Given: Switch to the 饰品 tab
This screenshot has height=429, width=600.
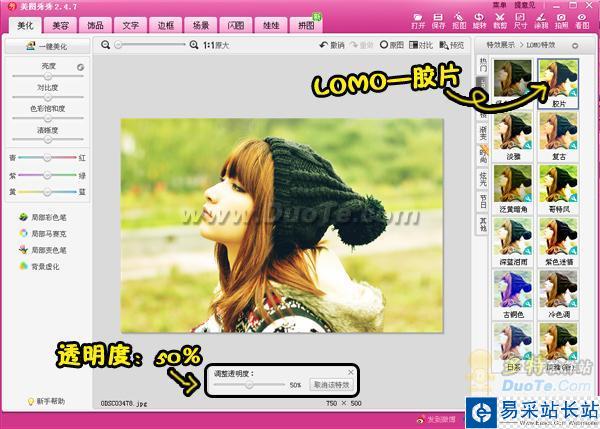Looking at the screenshot, I should 95,26.
